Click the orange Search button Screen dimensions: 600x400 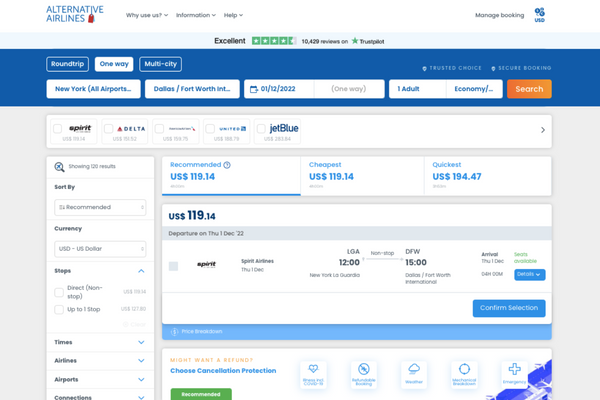pos(529,89)
